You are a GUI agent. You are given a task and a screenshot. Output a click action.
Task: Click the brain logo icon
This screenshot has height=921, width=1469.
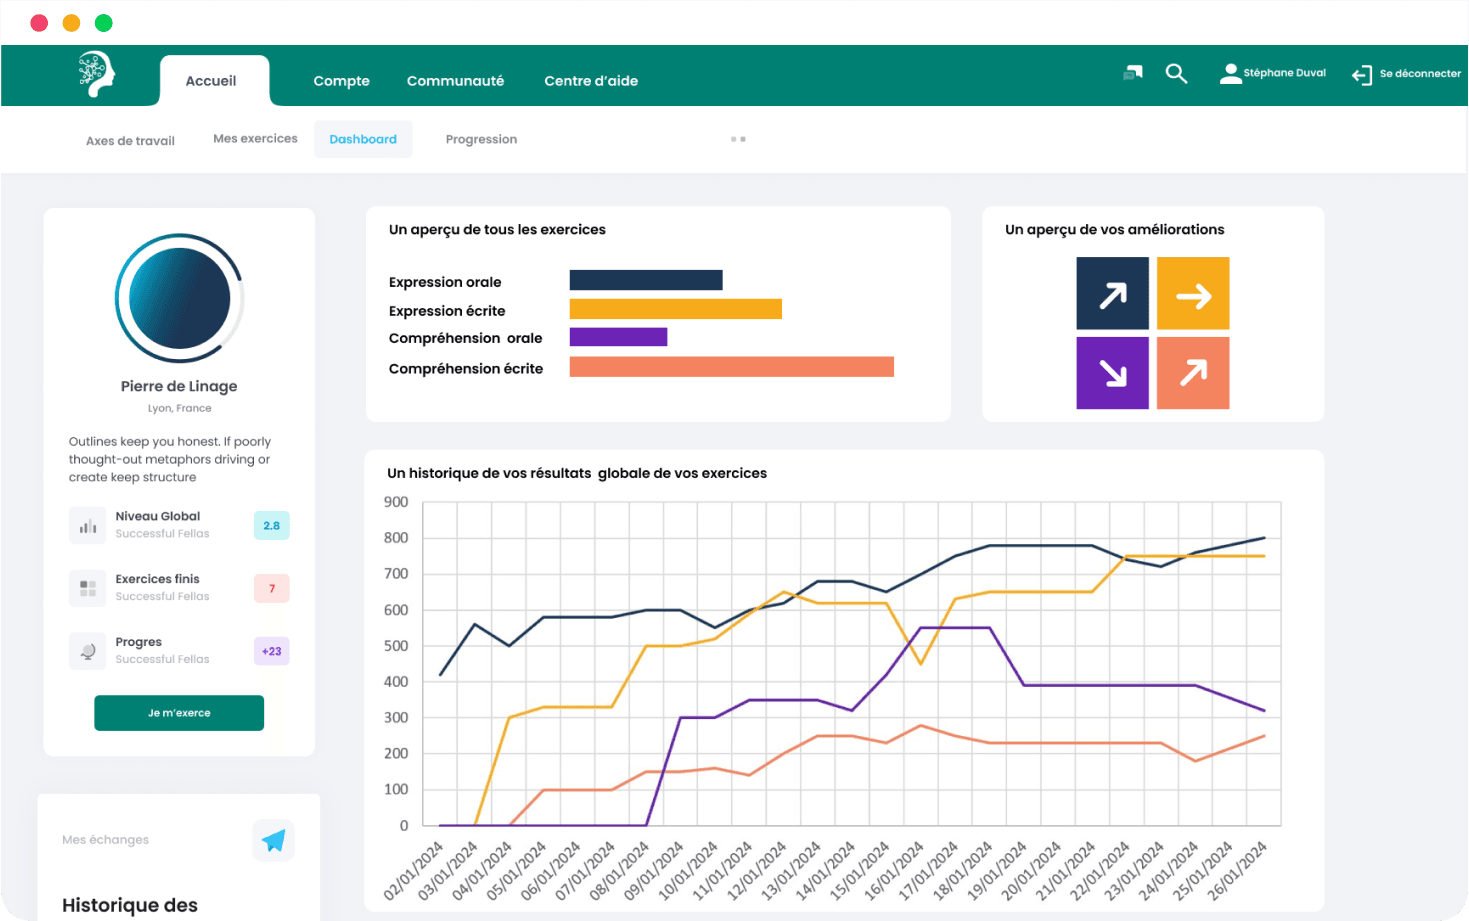[97, 74]
